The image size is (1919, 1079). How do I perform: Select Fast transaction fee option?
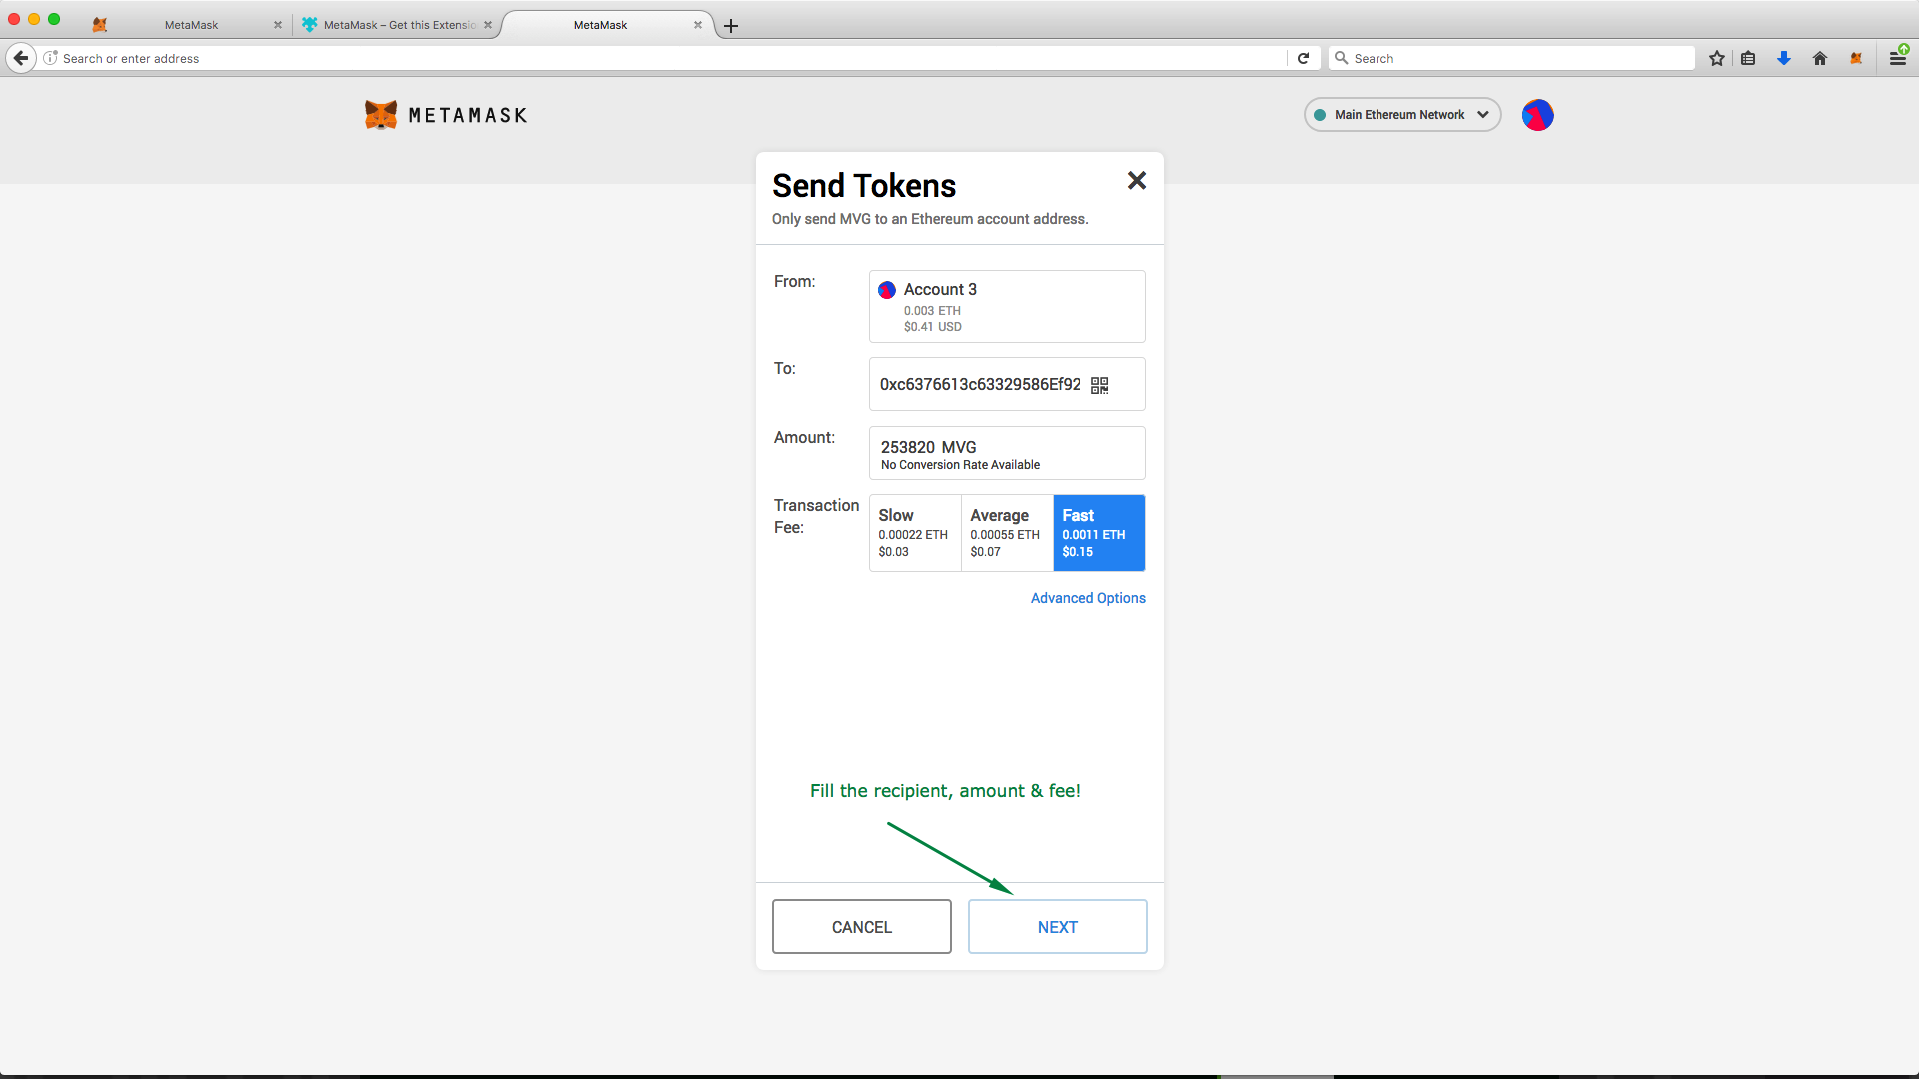[x=1099, y=533]
